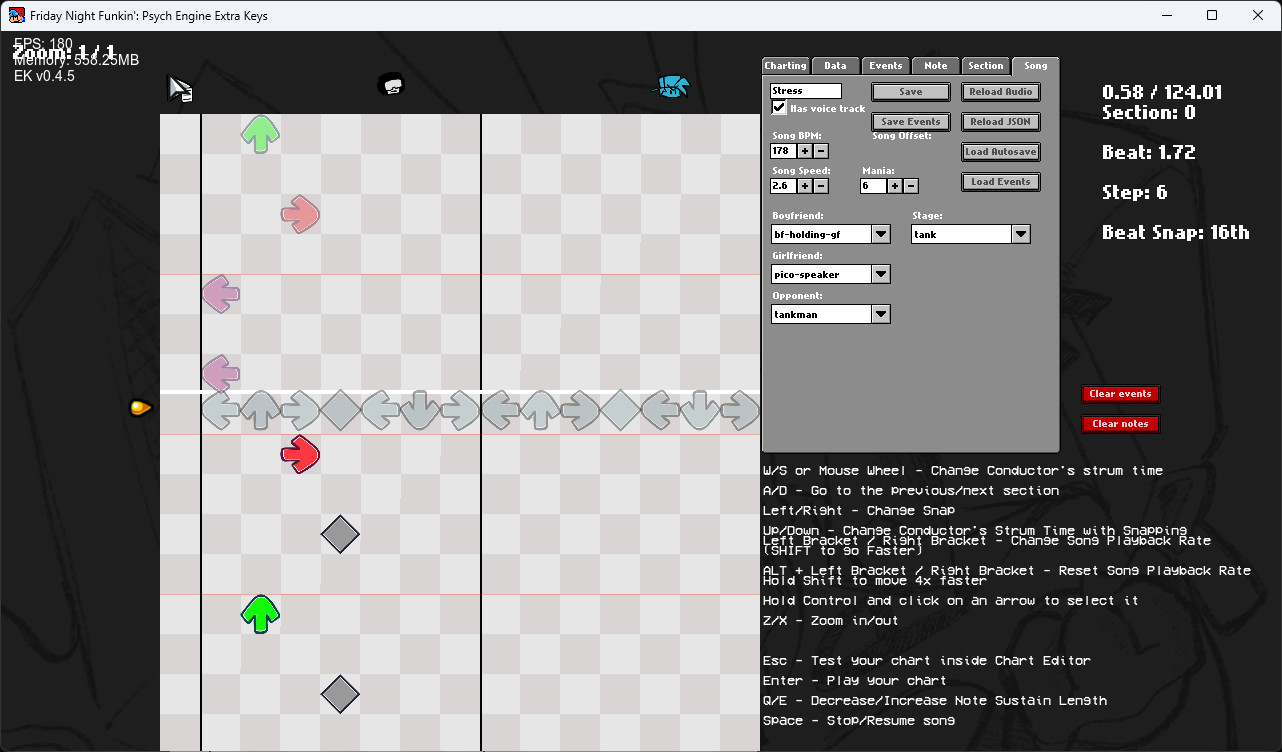Screen dimensions: 1282x752
Task: Select the faded pink arrow note near the top
Action: [299, 211]
